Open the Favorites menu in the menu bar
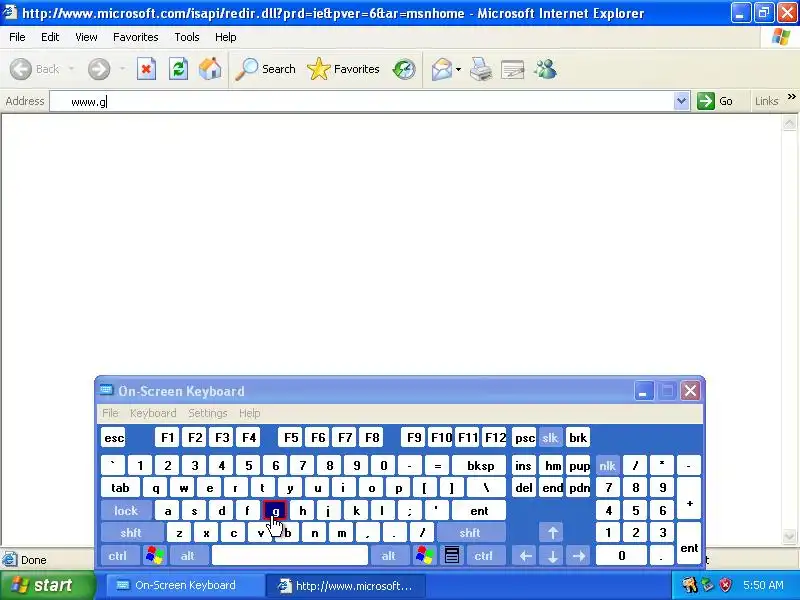 pyautogui.click(x=136, y=37)
